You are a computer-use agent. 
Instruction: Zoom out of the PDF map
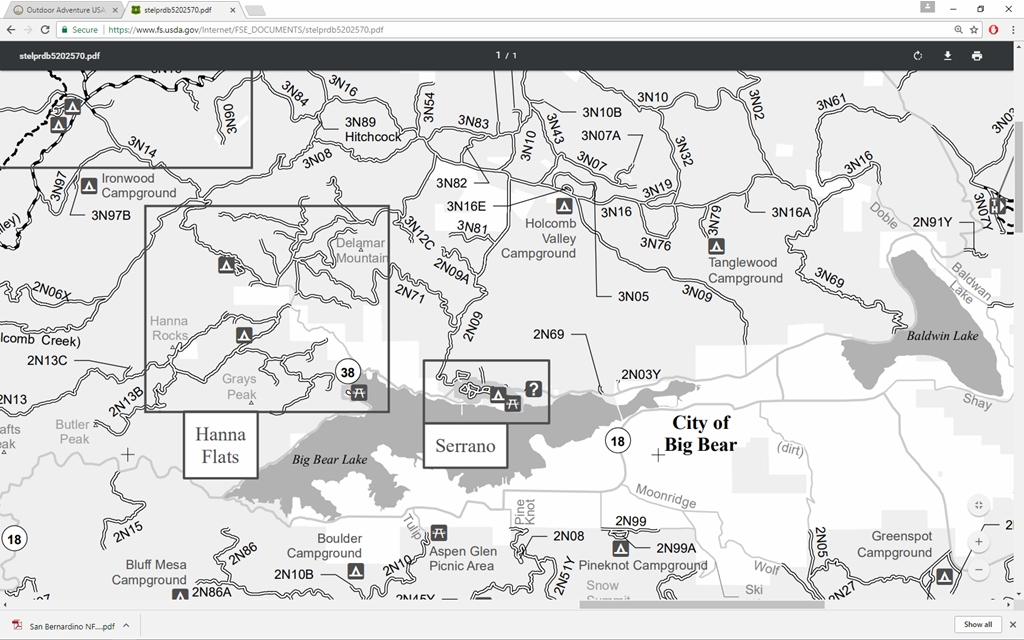[x=978, y=569]
